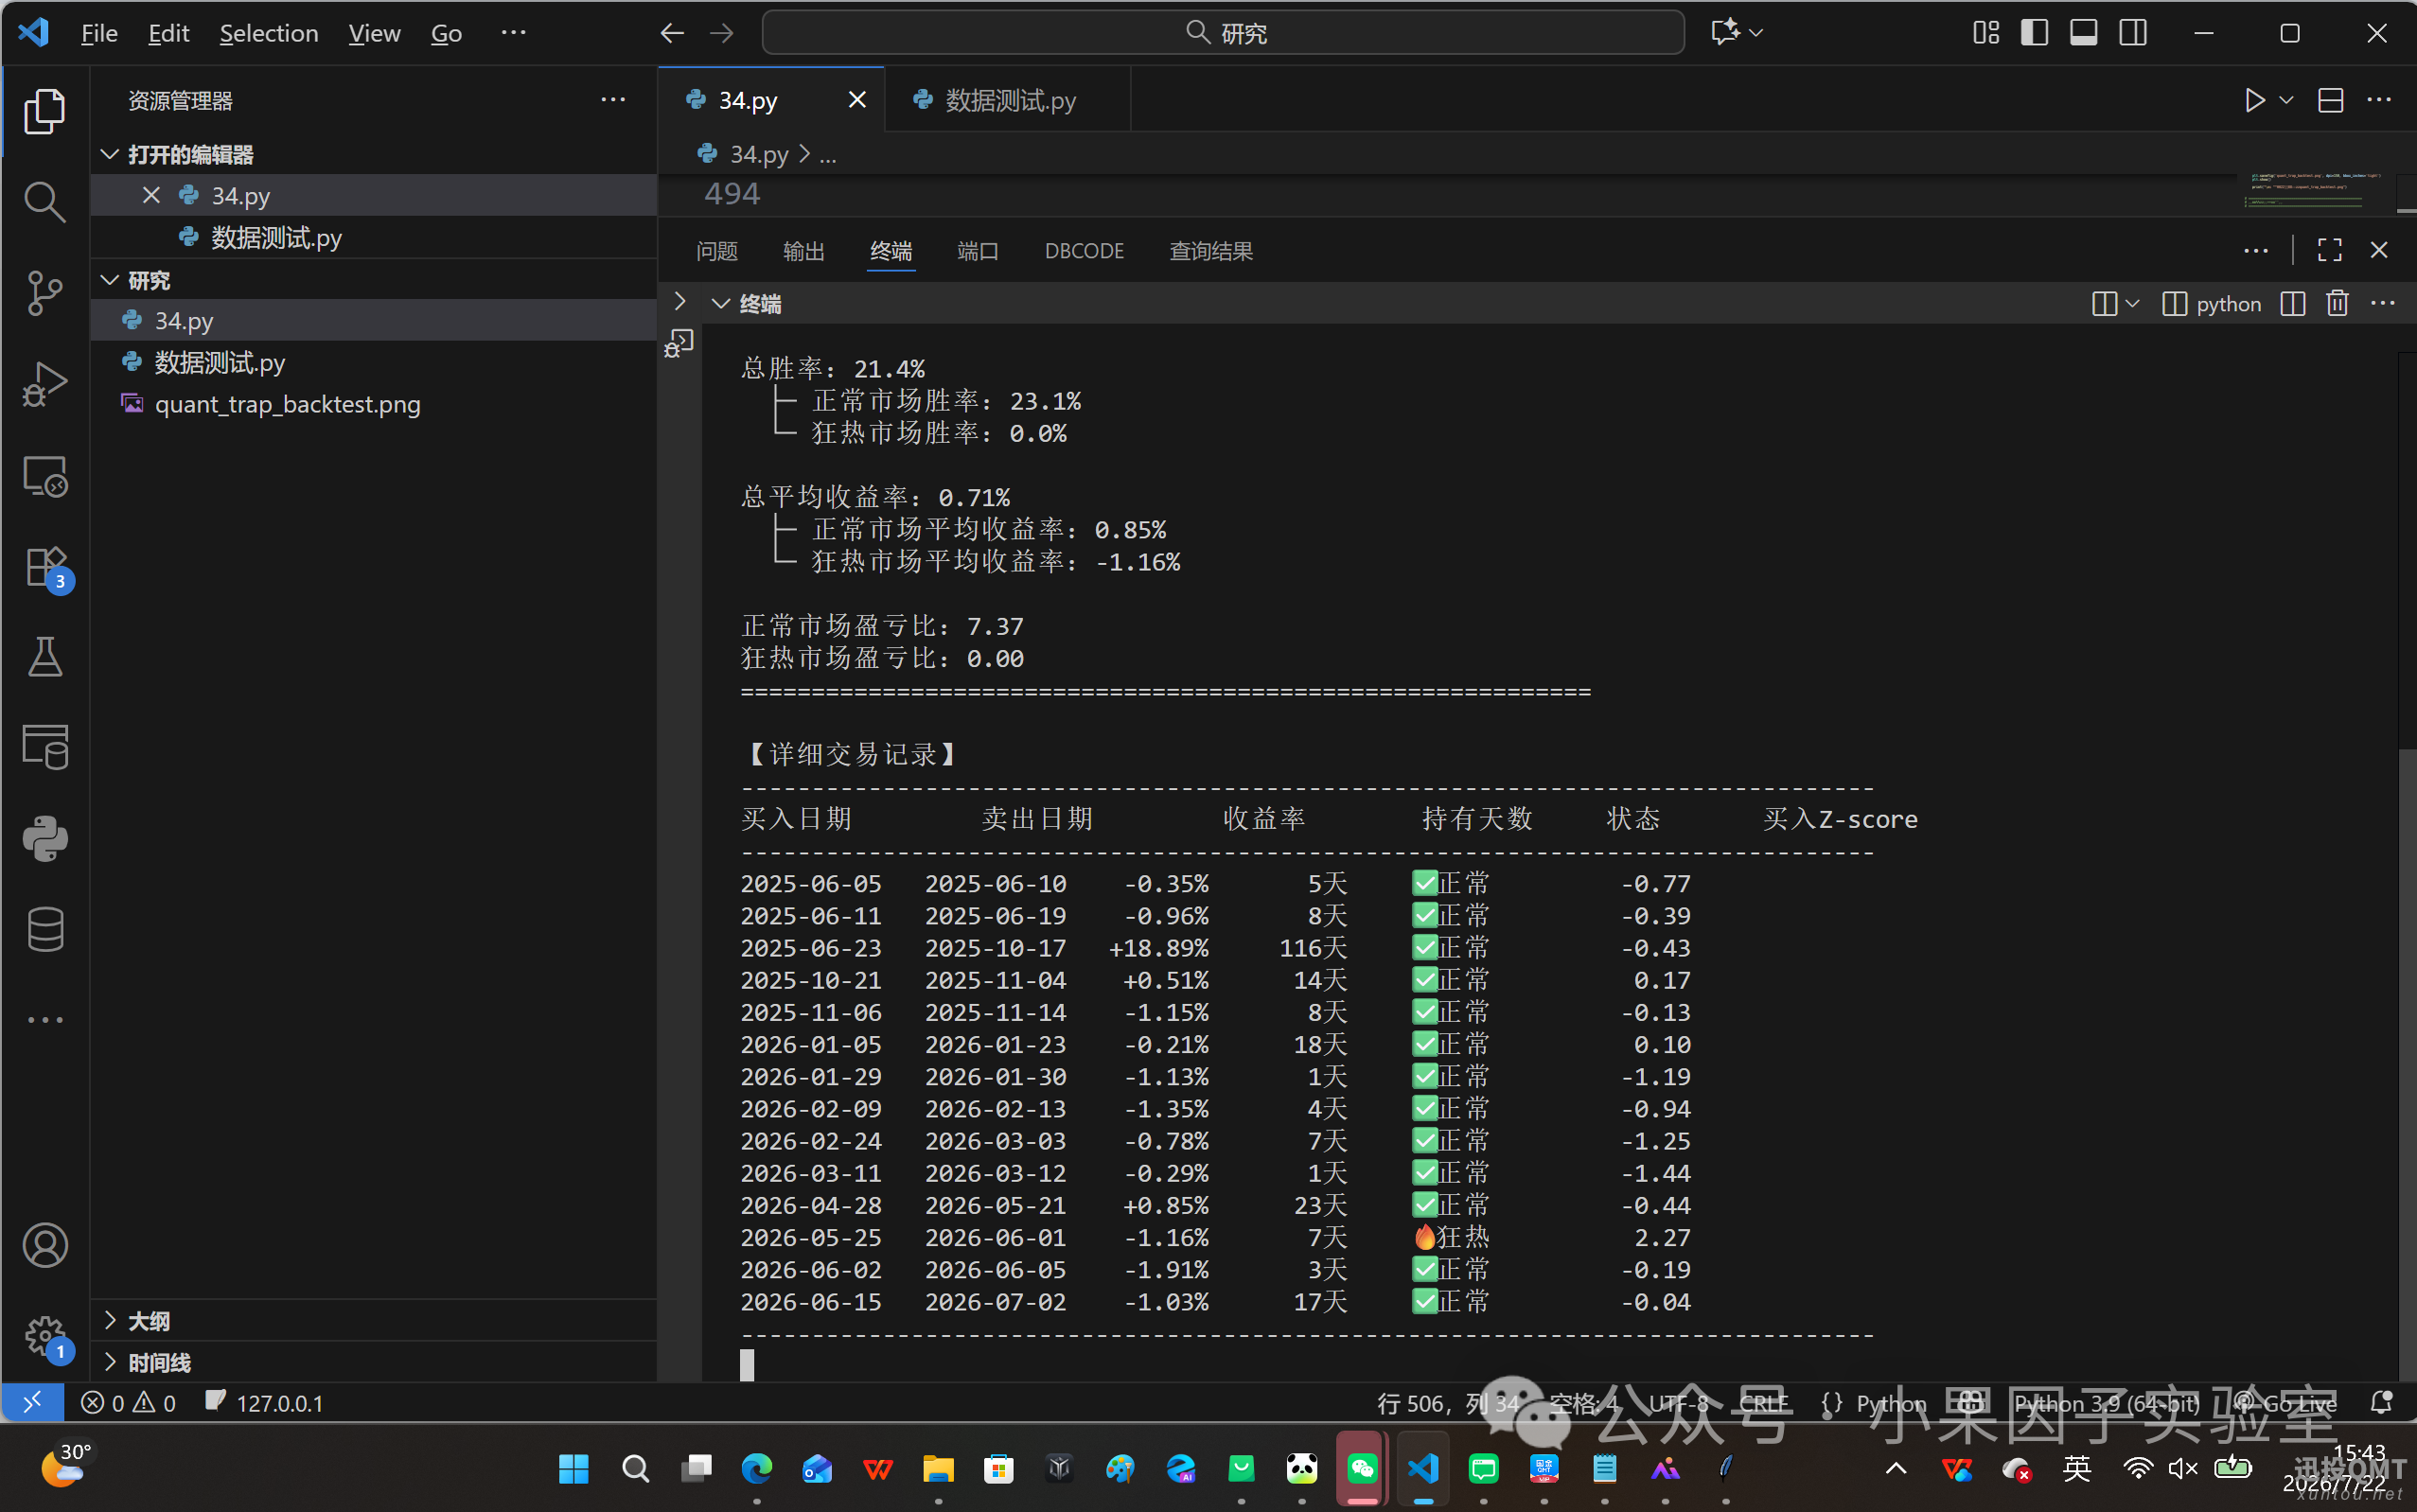Switch to the 数据测试.py editor tab
The width and height of the screenshot is (2417, 1512).
[1008, 100]
